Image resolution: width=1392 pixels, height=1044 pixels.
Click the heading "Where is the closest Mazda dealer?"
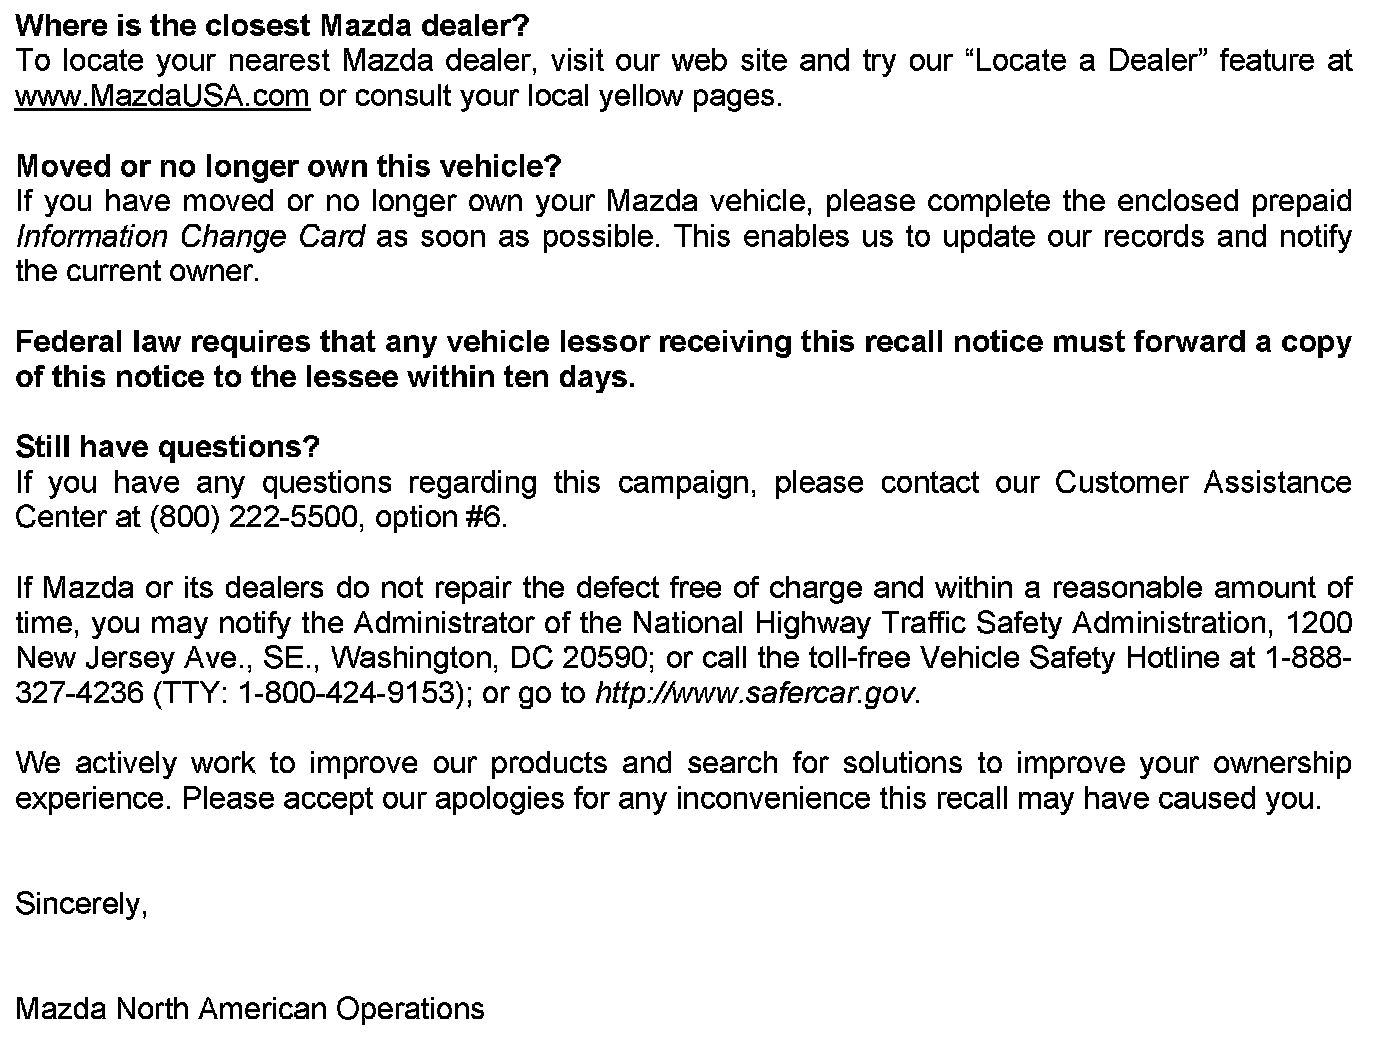(272, 25)
